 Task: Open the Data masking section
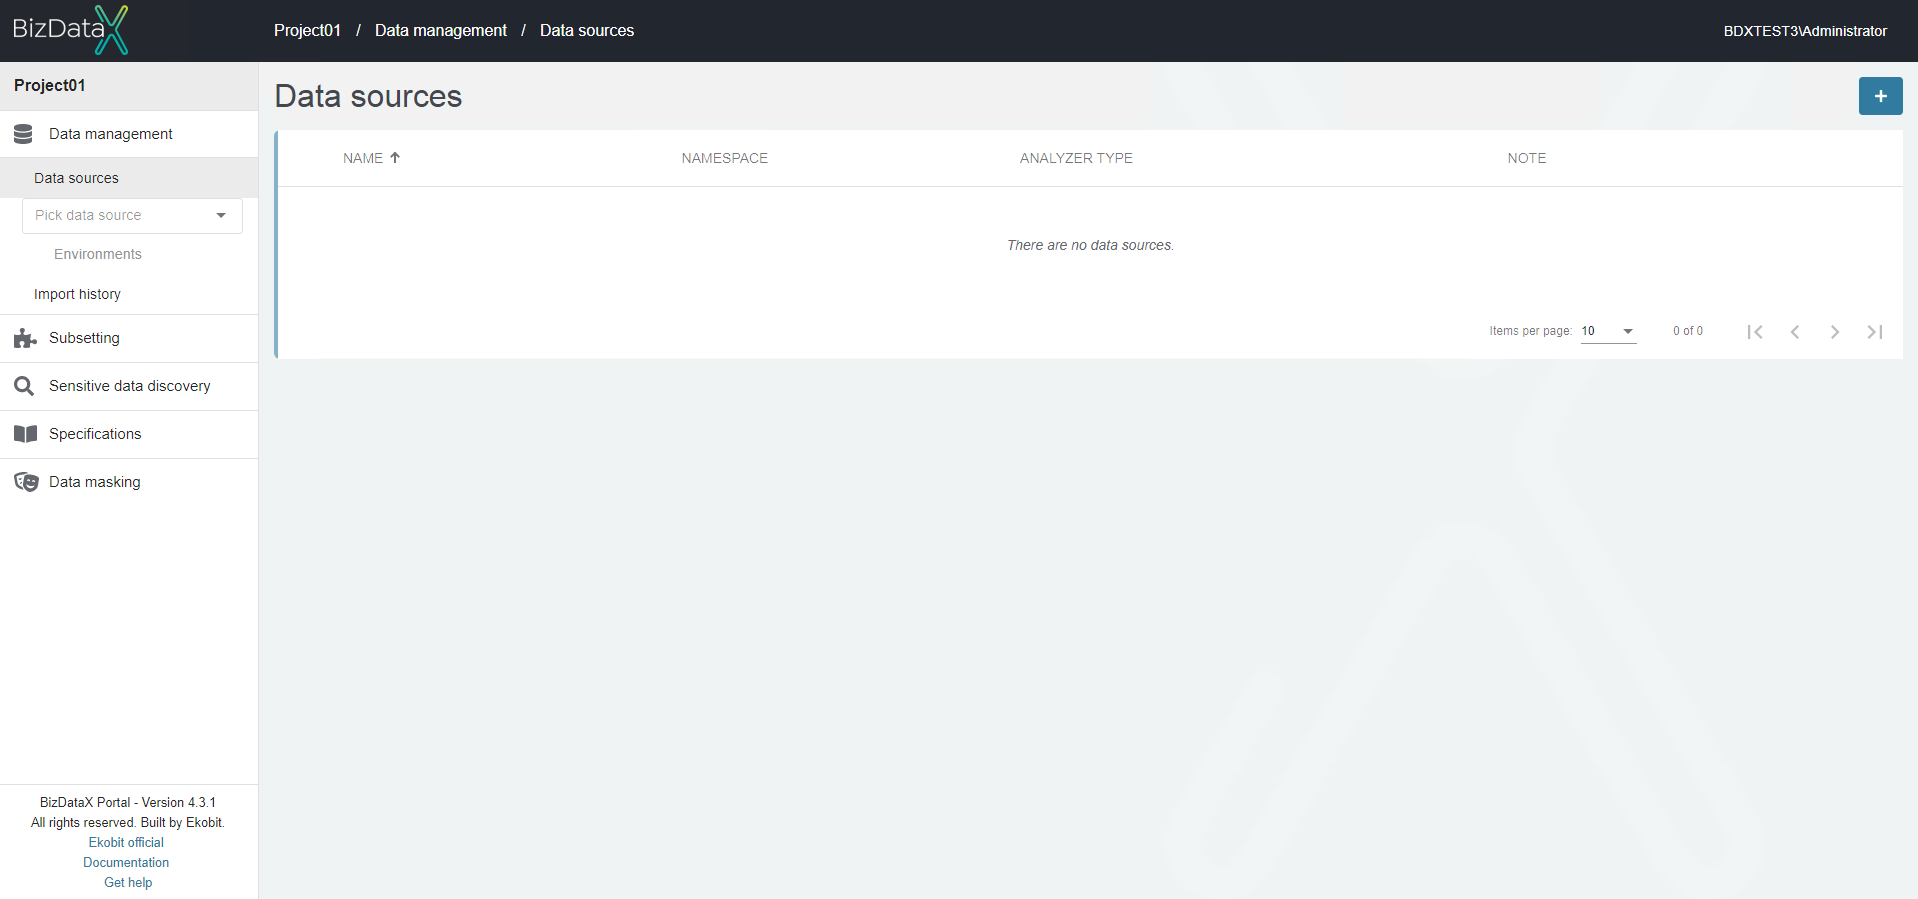tap(129, 482)
